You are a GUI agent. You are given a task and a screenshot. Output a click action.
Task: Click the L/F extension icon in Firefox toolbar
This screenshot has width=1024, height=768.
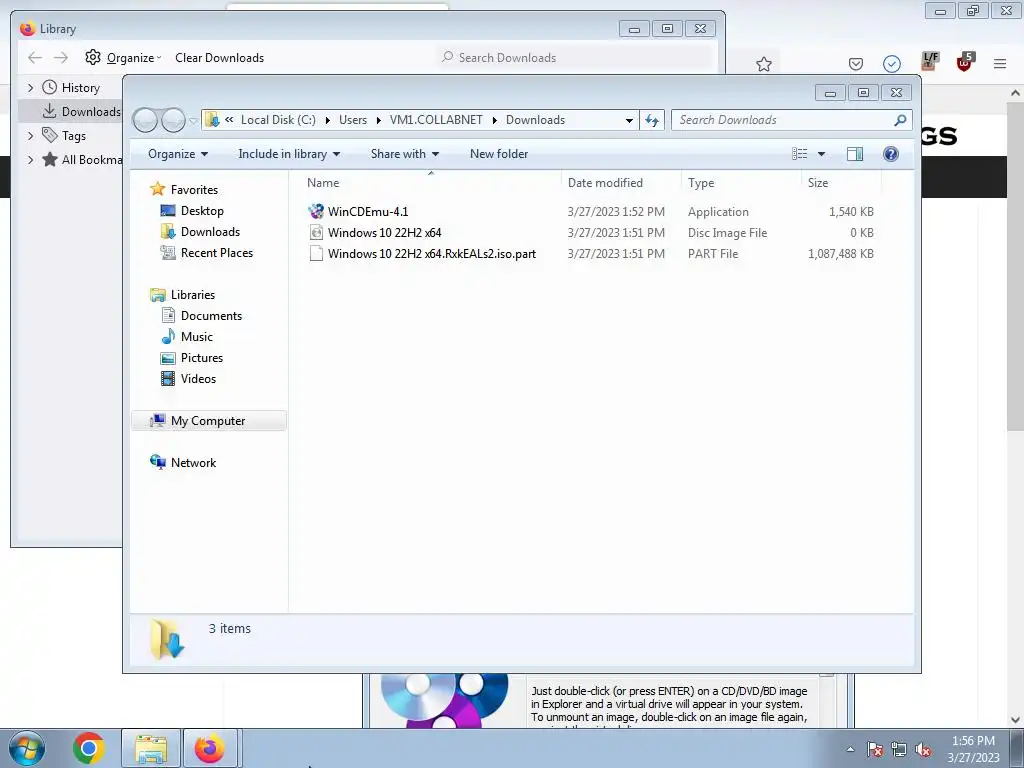930,61
